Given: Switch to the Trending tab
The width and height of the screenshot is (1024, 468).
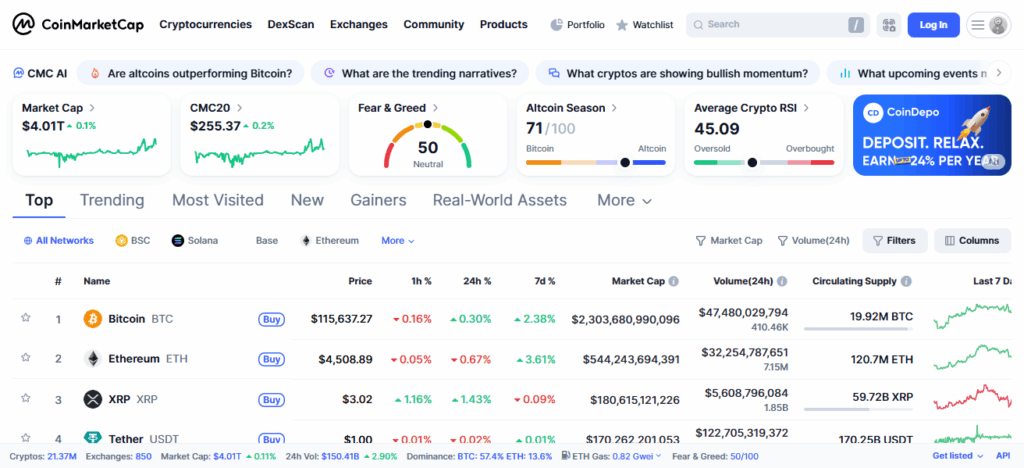Looking at the screenshot, I should click(x=112, y=200).
